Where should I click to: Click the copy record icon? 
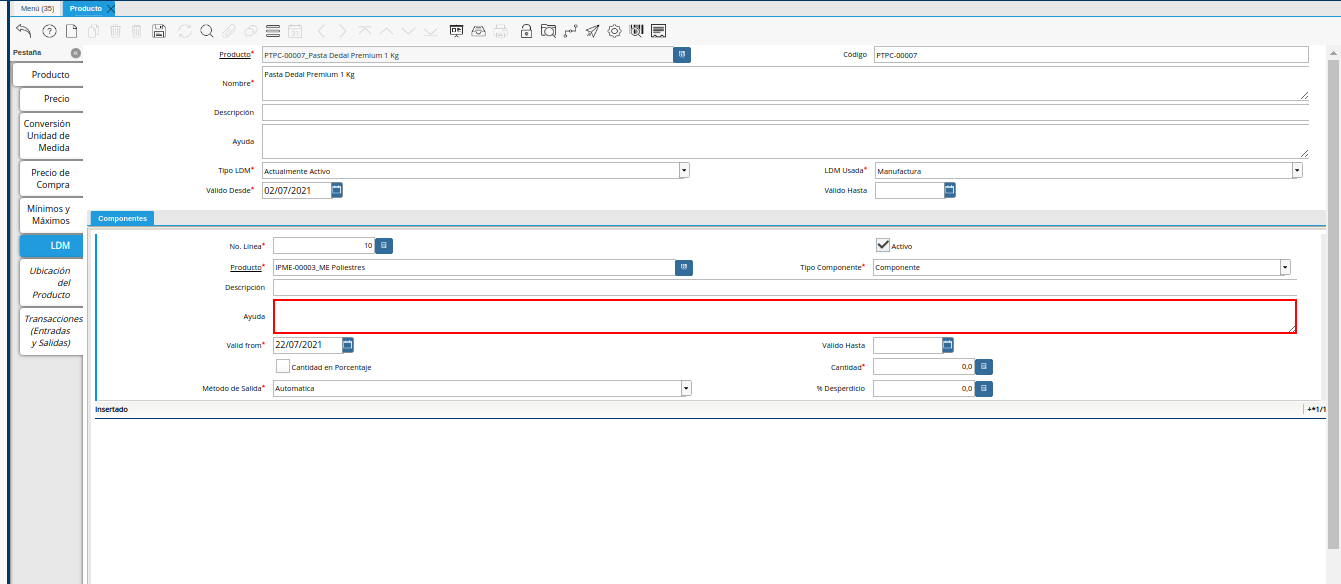click(93, 31)
